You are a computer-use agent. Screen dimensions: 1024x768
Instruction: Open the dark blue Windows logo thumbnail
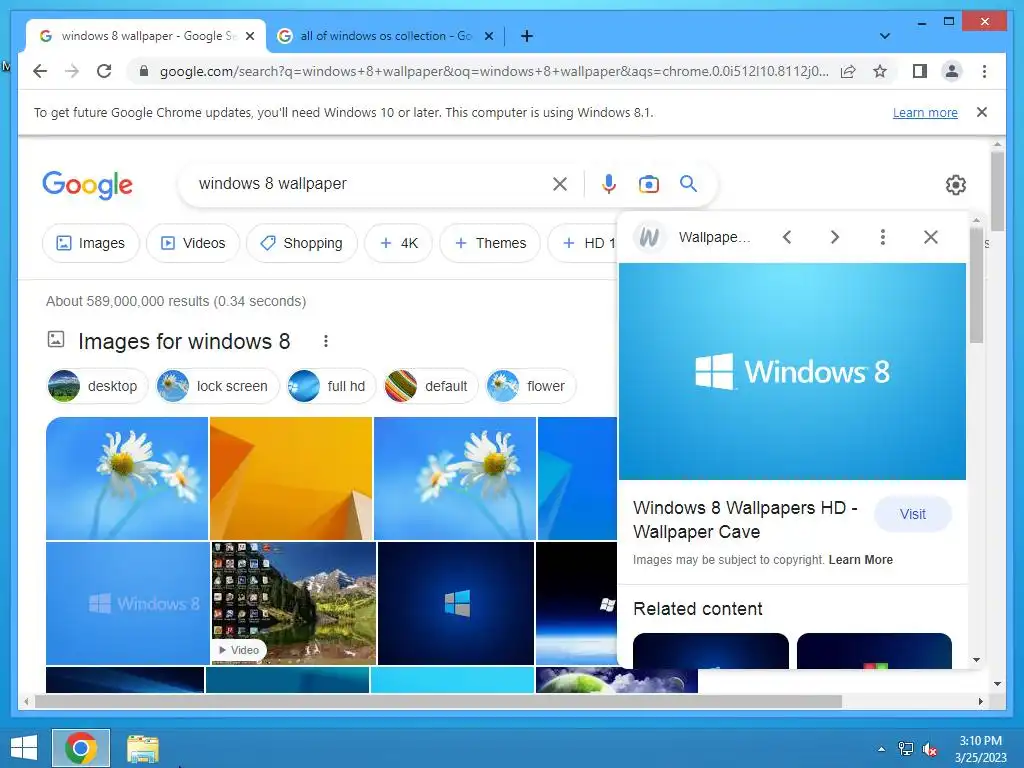click(456, 603)
